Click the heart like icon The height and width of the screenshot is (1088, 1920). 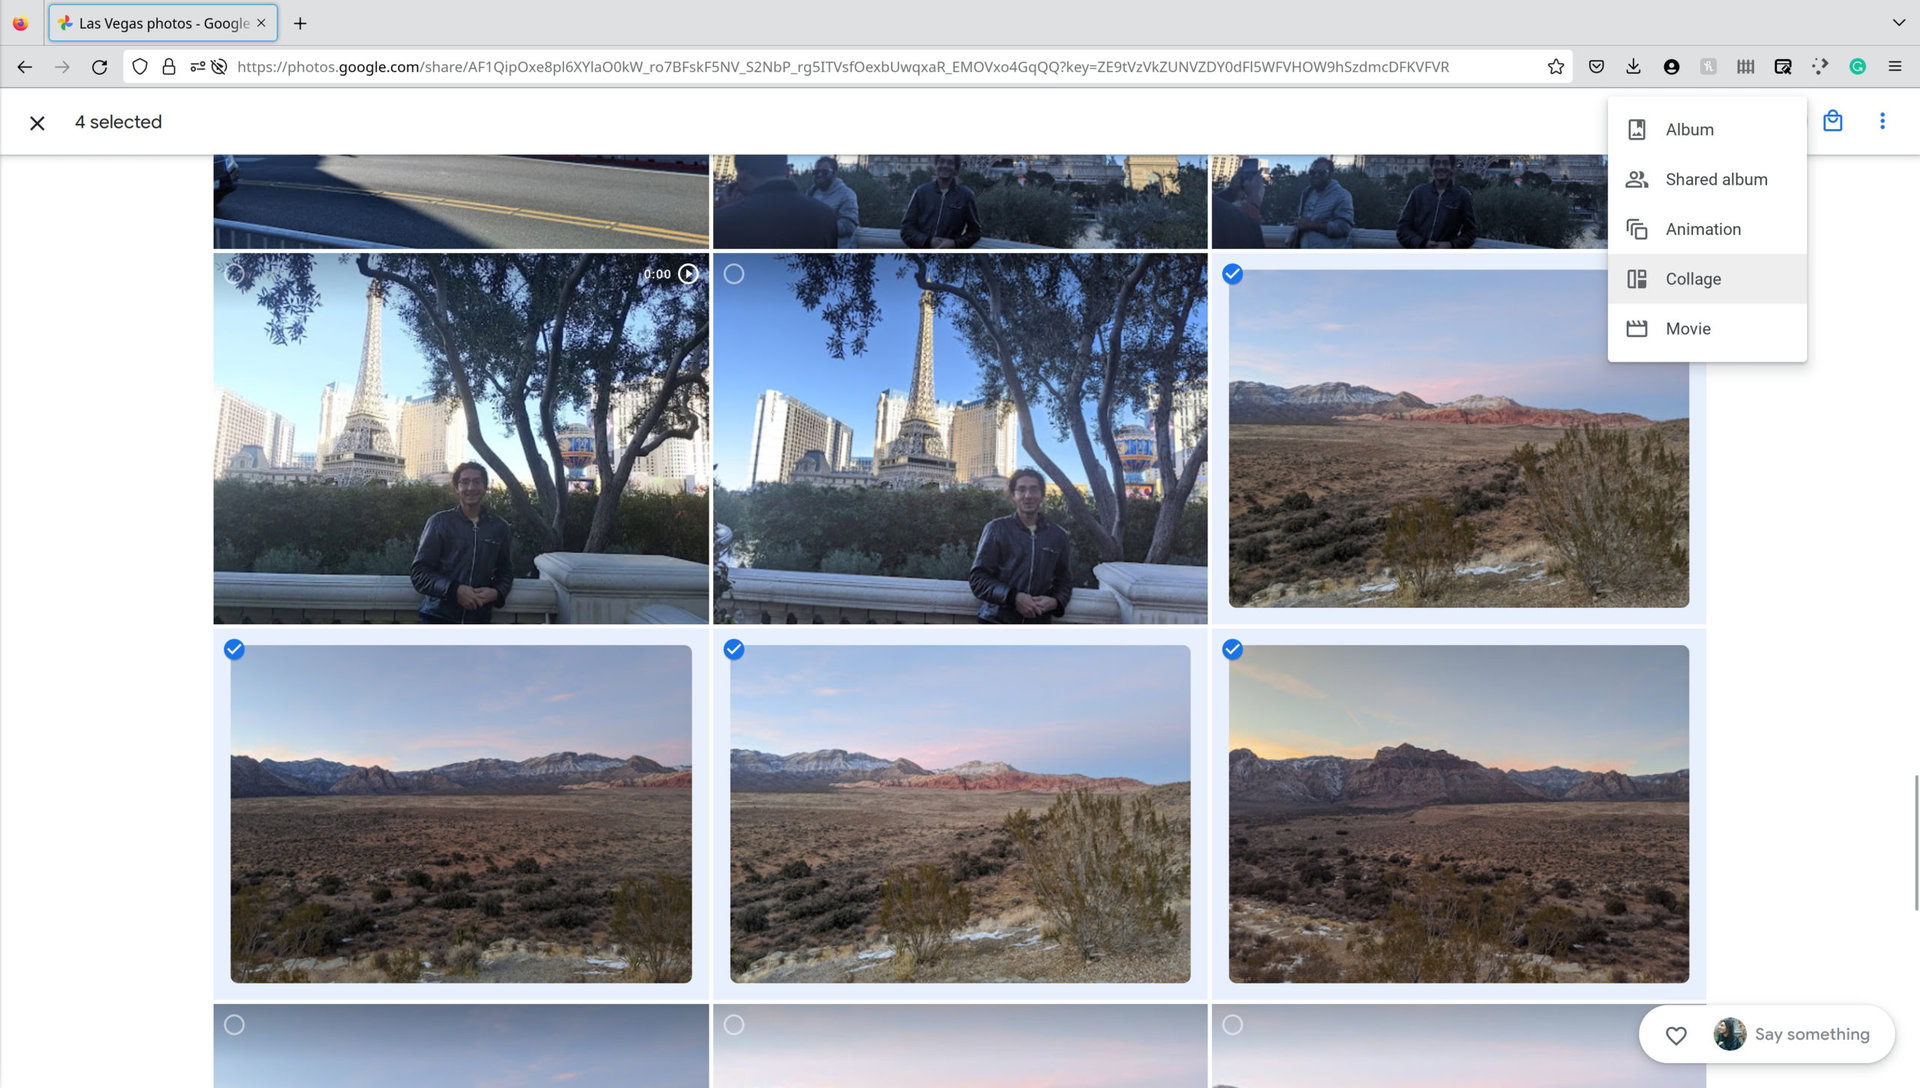(x=1676, y=1035)
